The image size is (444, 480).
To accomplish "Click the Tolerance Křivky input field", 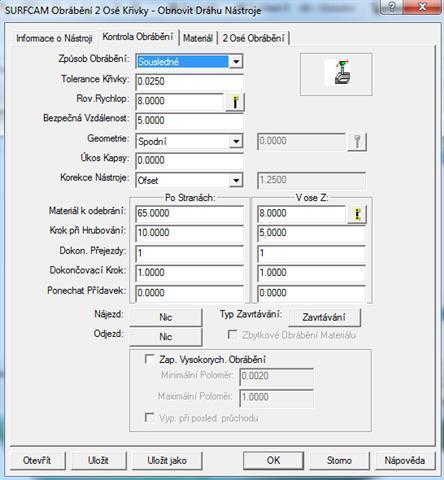I will coord(189,82).
